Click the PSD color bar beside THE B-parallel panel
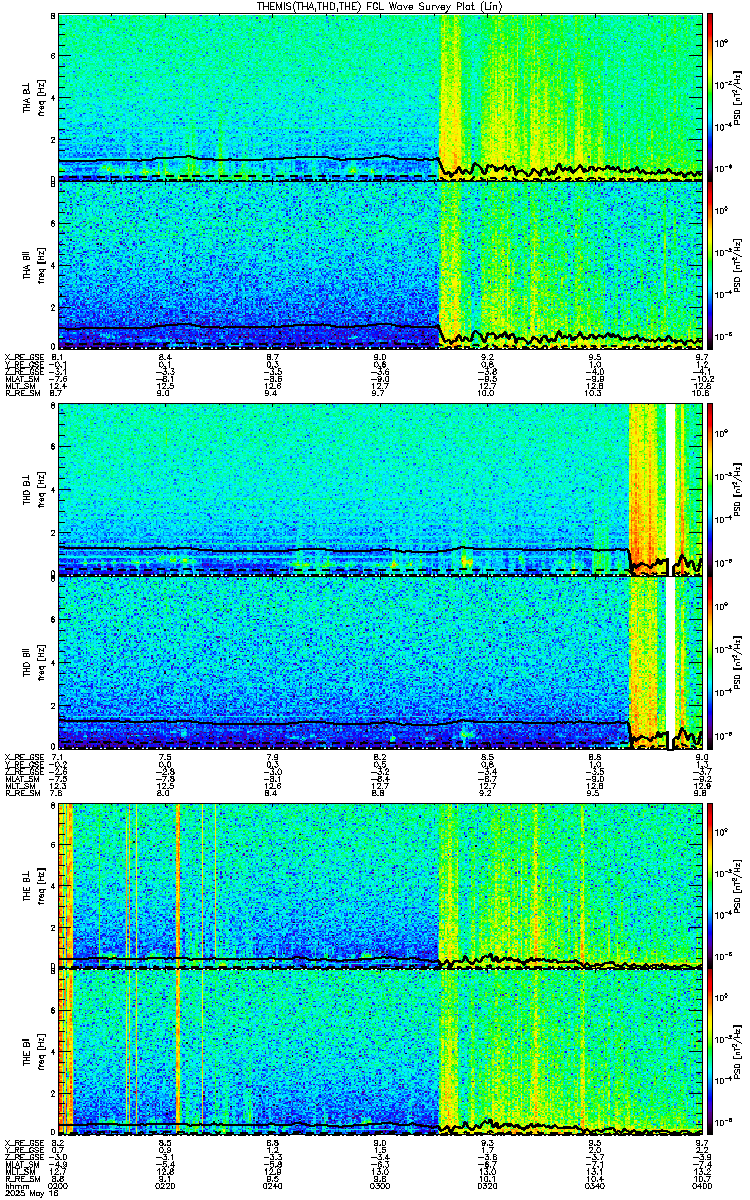 tap(710, 1052)
